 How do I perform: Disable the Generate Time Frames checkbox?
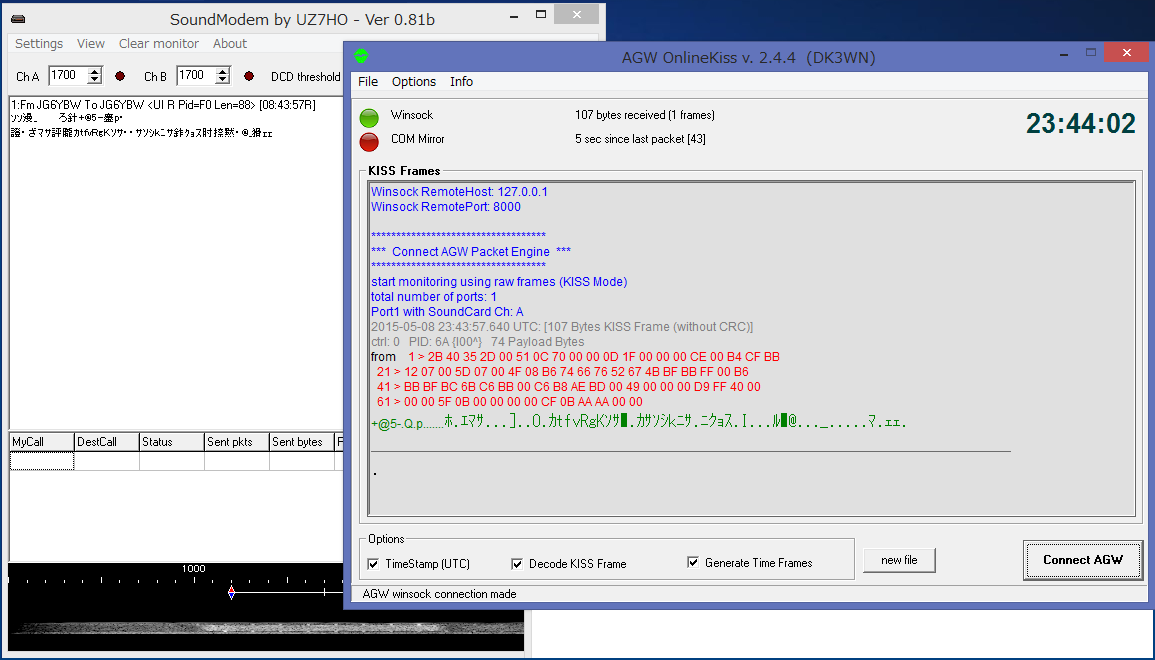(693, 563)
